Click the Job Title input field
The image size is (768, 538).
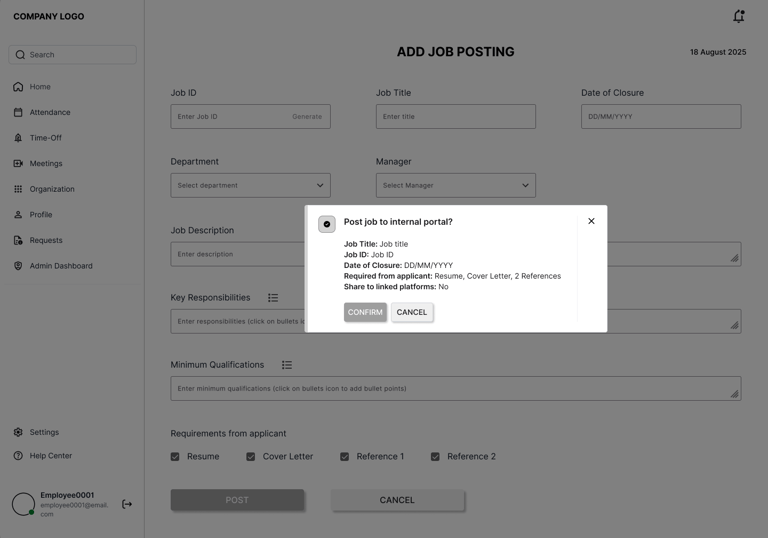(455, 116)
